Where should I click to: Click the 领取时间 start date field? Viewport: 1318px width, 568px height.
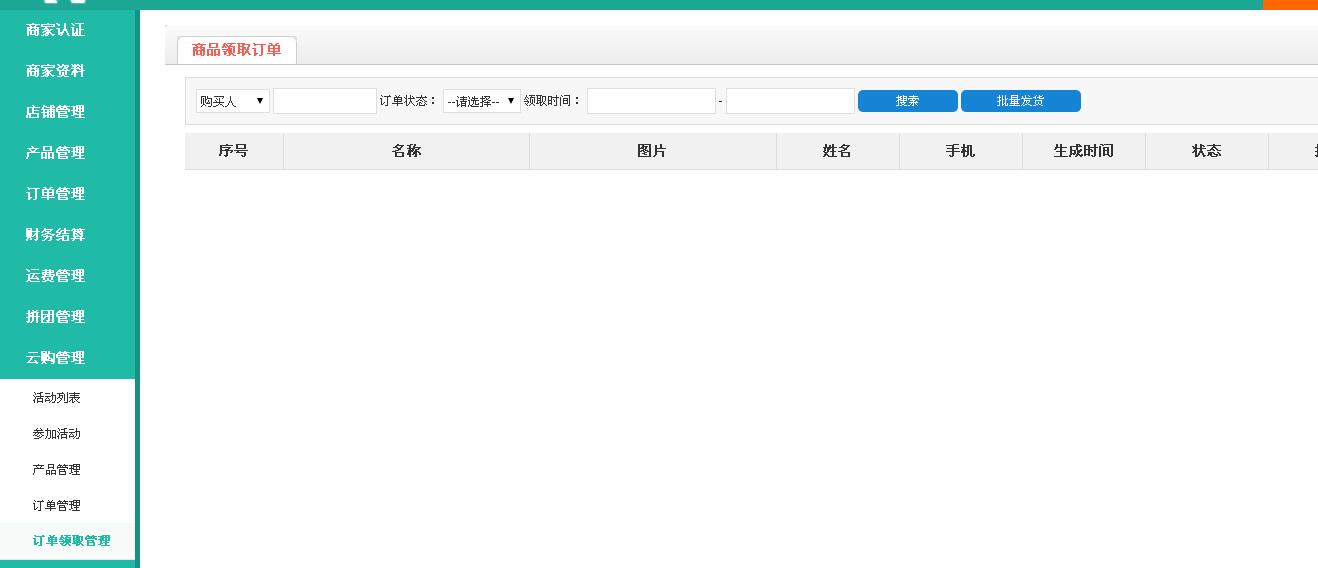(x=651, y=101)
